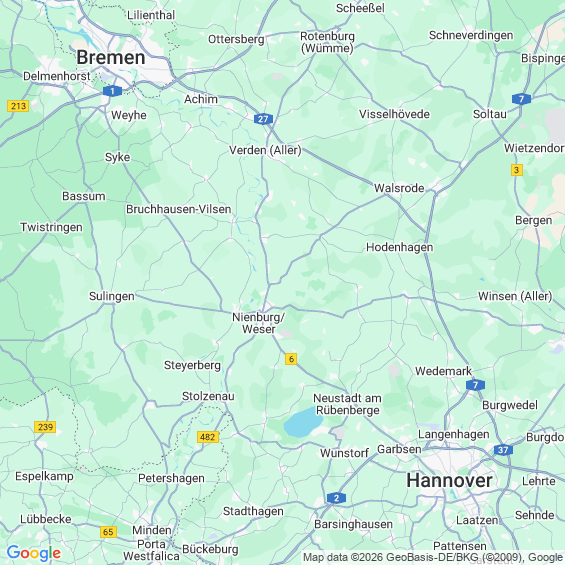Click the Verden (Aller) label
This screenshot has width=565, height=565.
coord(265,150)
